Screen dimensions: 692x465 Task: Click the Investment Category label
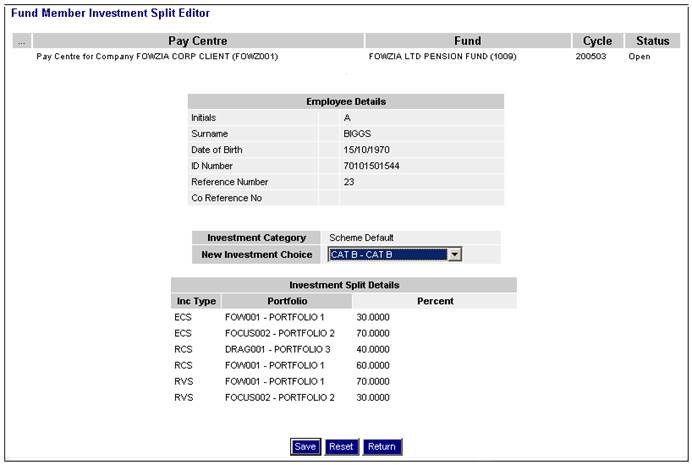click(256, 237)
